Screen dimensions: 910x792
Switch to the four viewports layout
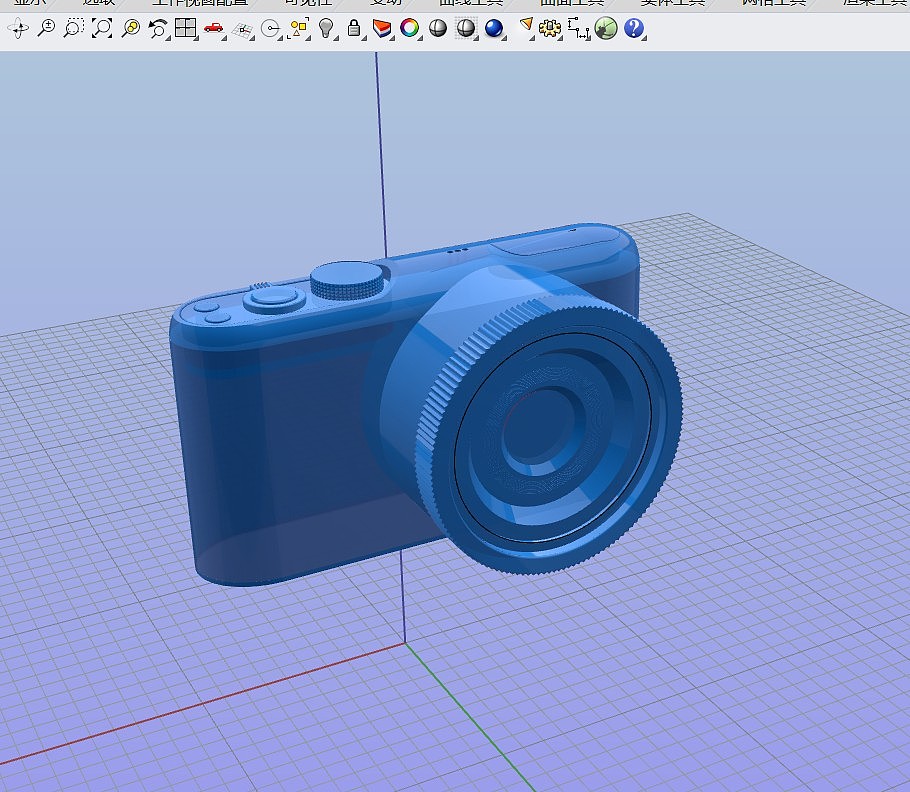coord(185,29)
